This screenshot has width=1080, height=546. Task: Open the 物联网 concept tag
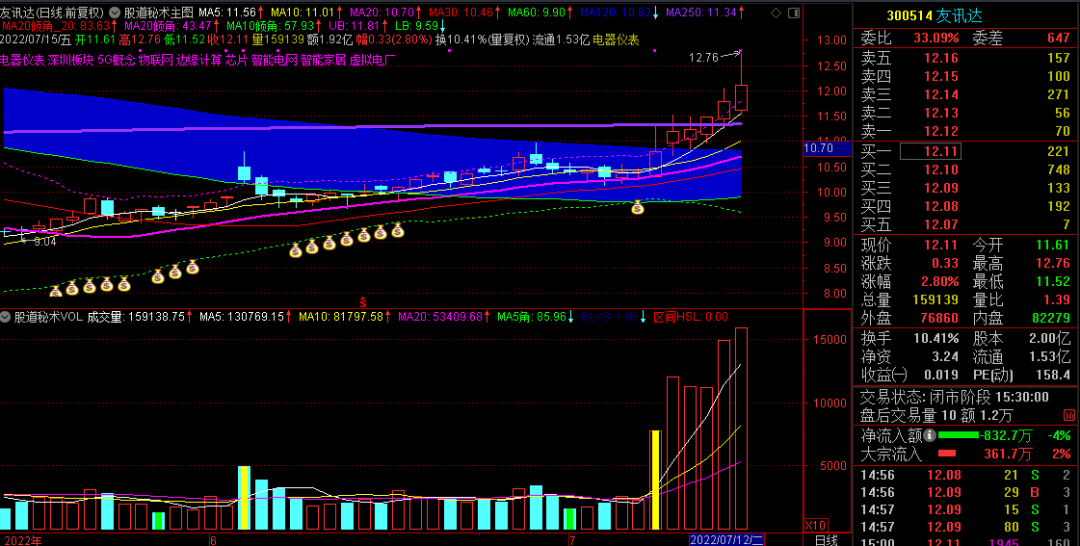pyautogui.click(x=156, y=61)
